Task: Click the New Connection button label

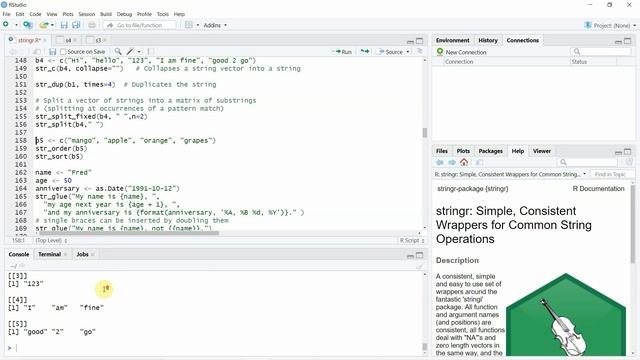Action: click(466, 52)
